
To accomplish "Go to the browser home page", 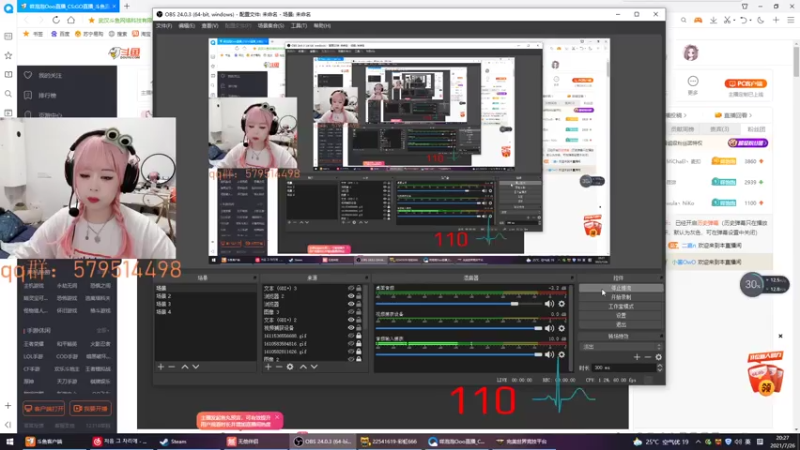I will (x=71, y=20).
